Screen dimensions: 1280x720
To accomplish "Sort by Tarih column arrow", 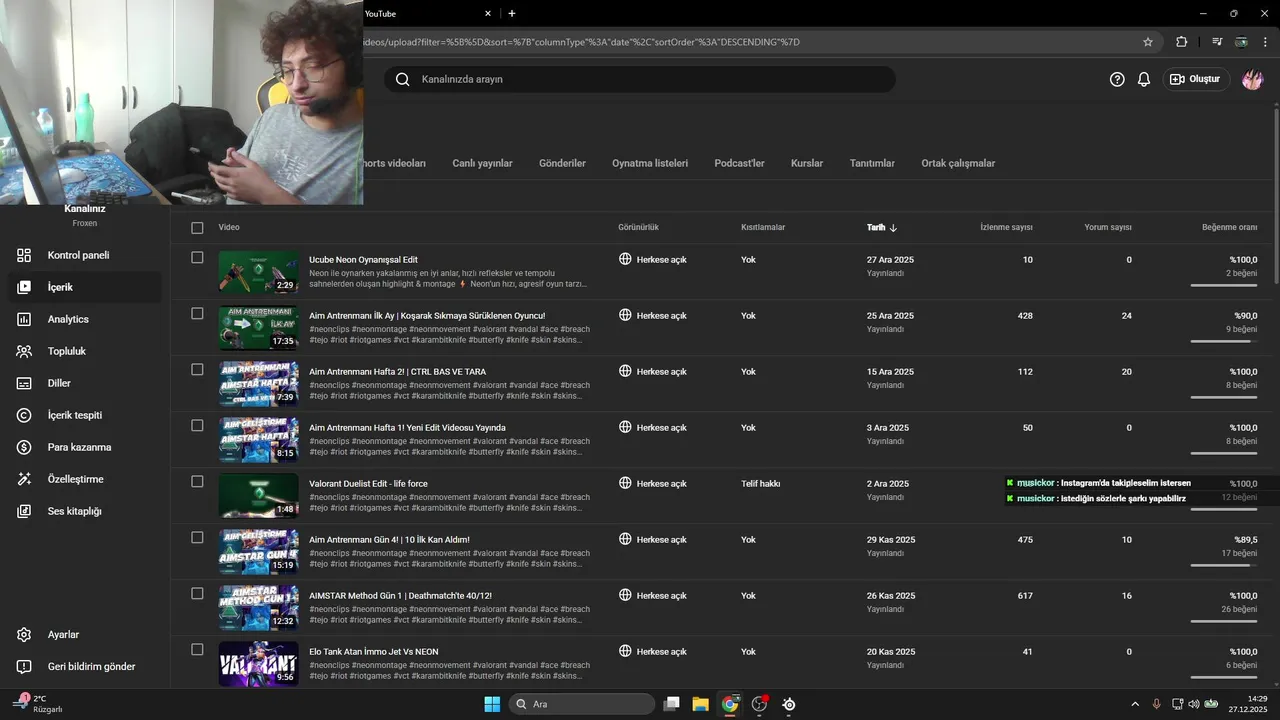I will (x=893, y=228).
